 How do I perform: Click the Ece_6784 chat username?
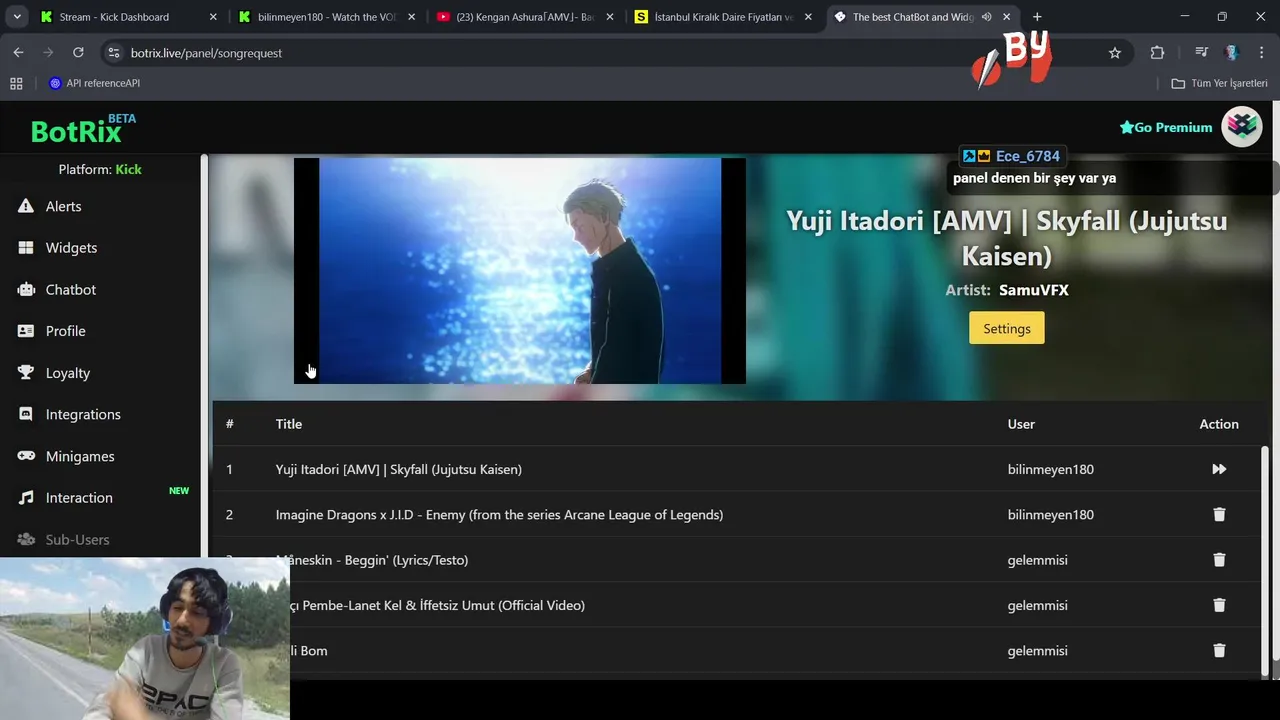(1028, 156)
